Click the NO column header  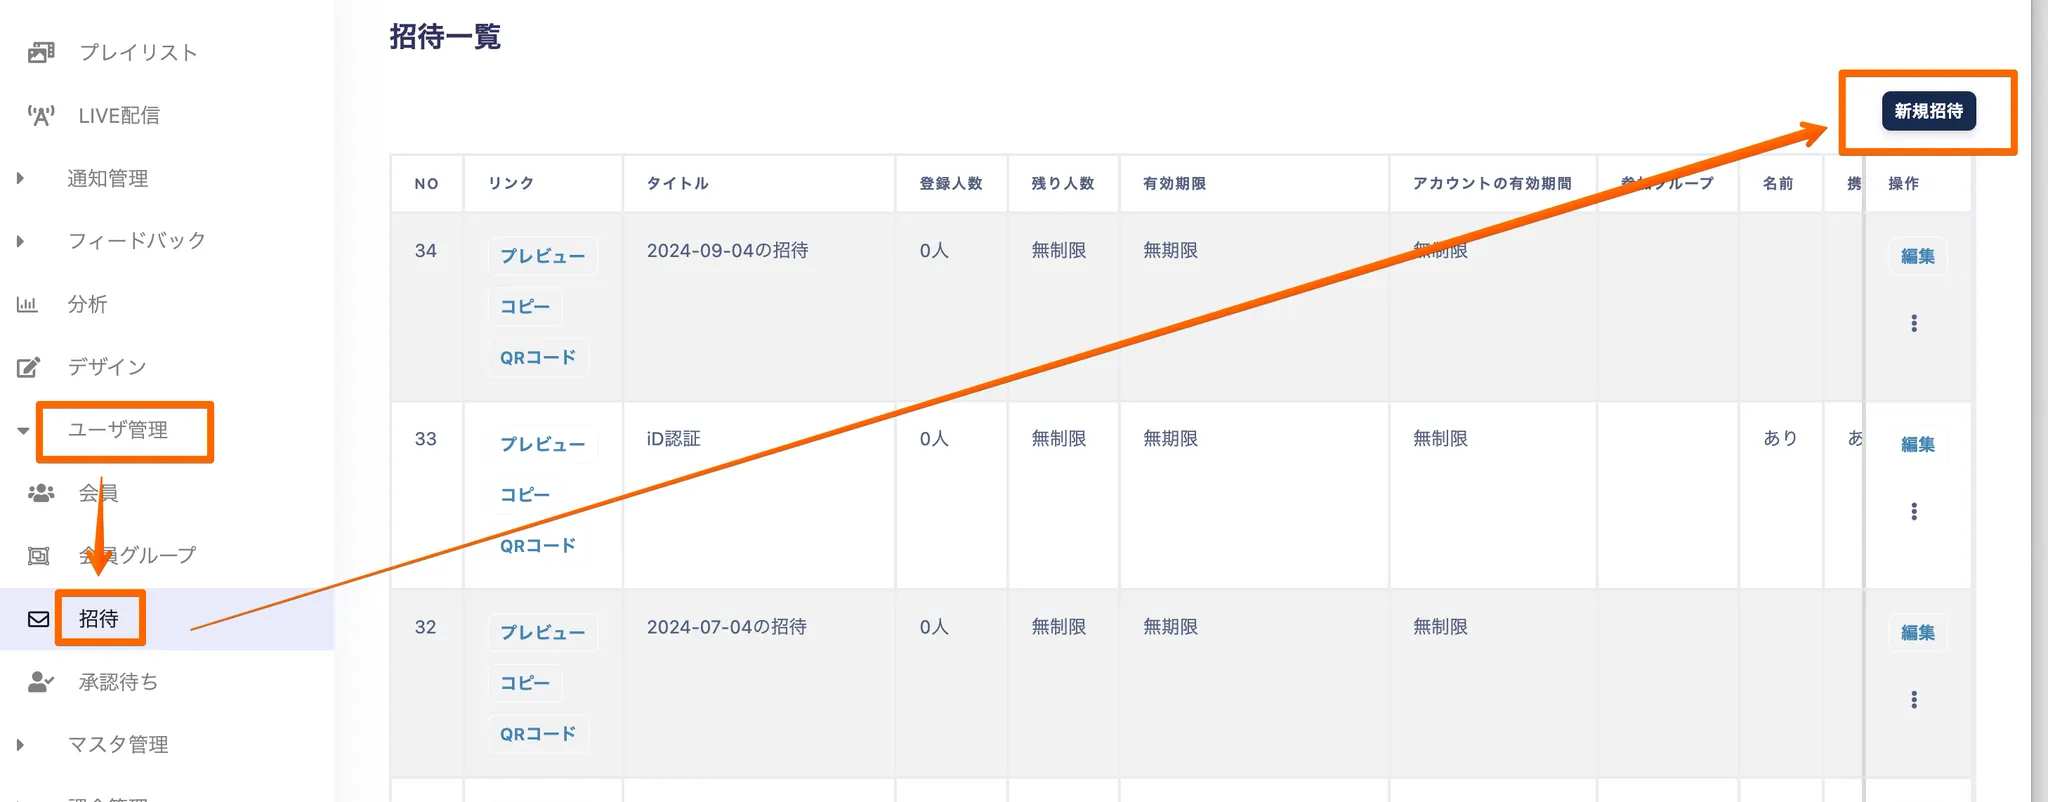(x=427, y=184)
